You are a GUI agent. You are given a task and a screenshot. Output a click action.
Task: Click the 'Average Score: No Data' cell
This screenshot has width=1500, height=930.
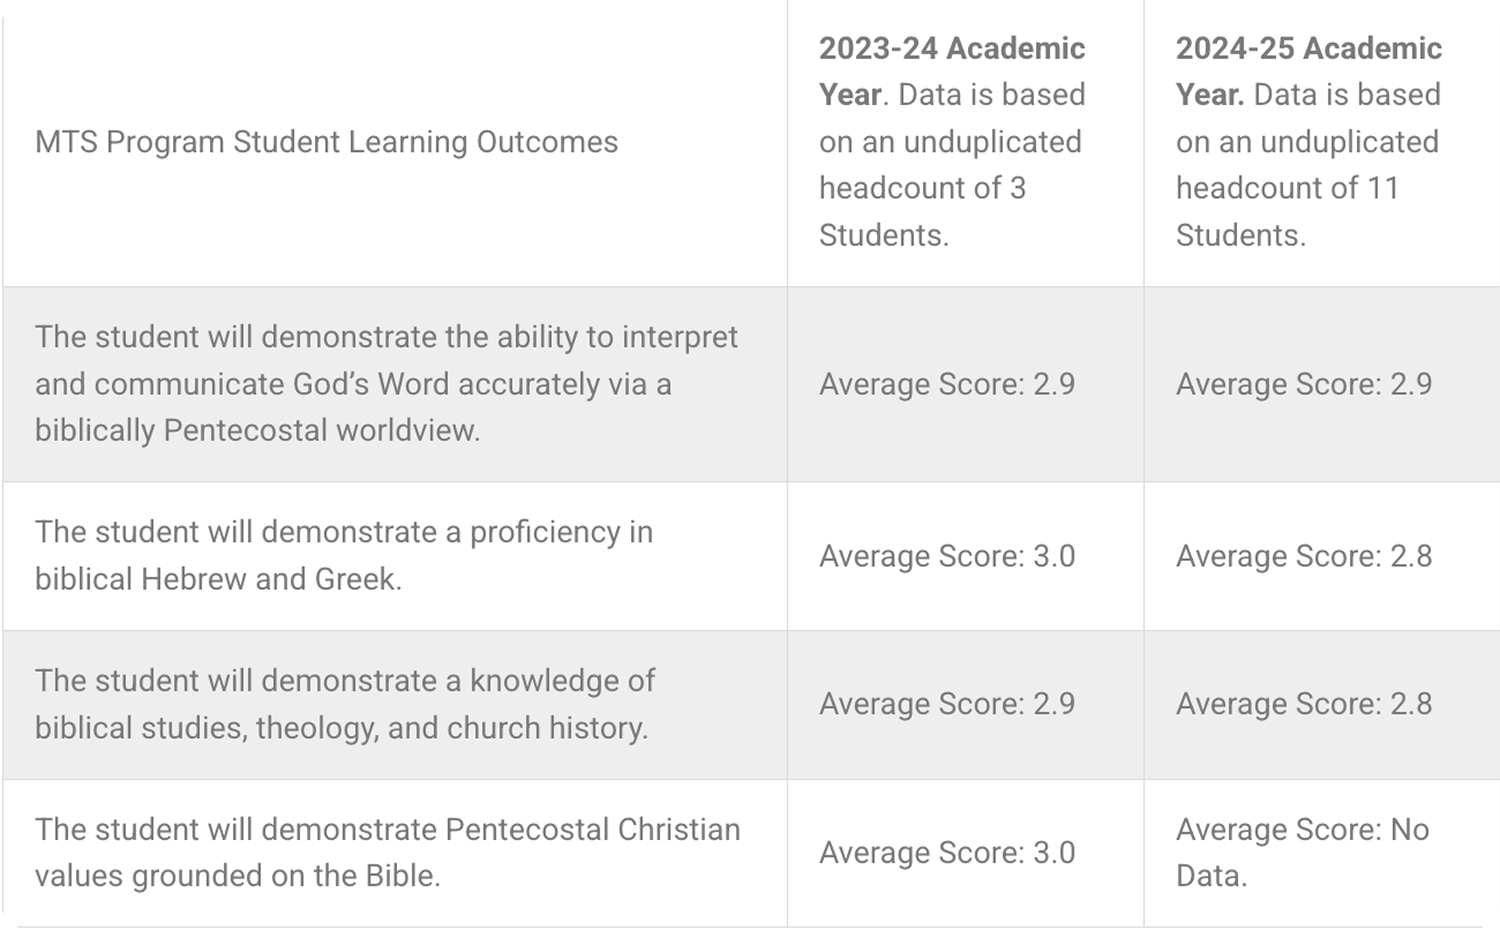[x=1301, y=852]
